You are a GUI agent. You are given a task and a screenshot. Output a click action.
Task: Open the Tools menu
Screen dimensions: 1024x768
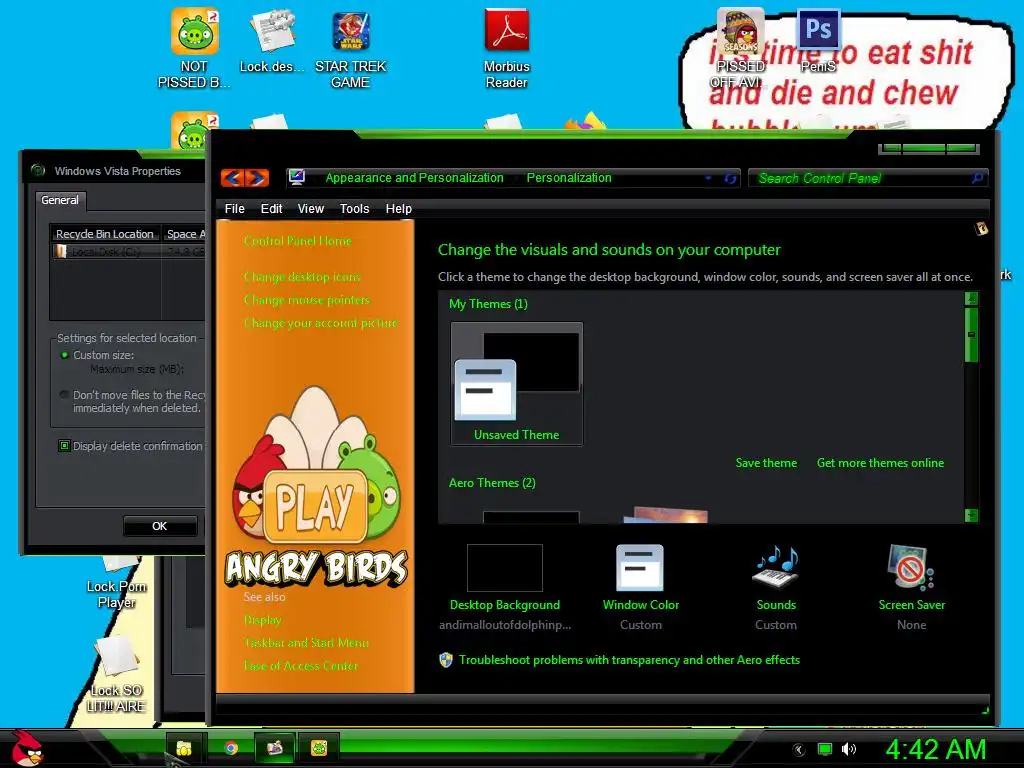click(355, 209)
